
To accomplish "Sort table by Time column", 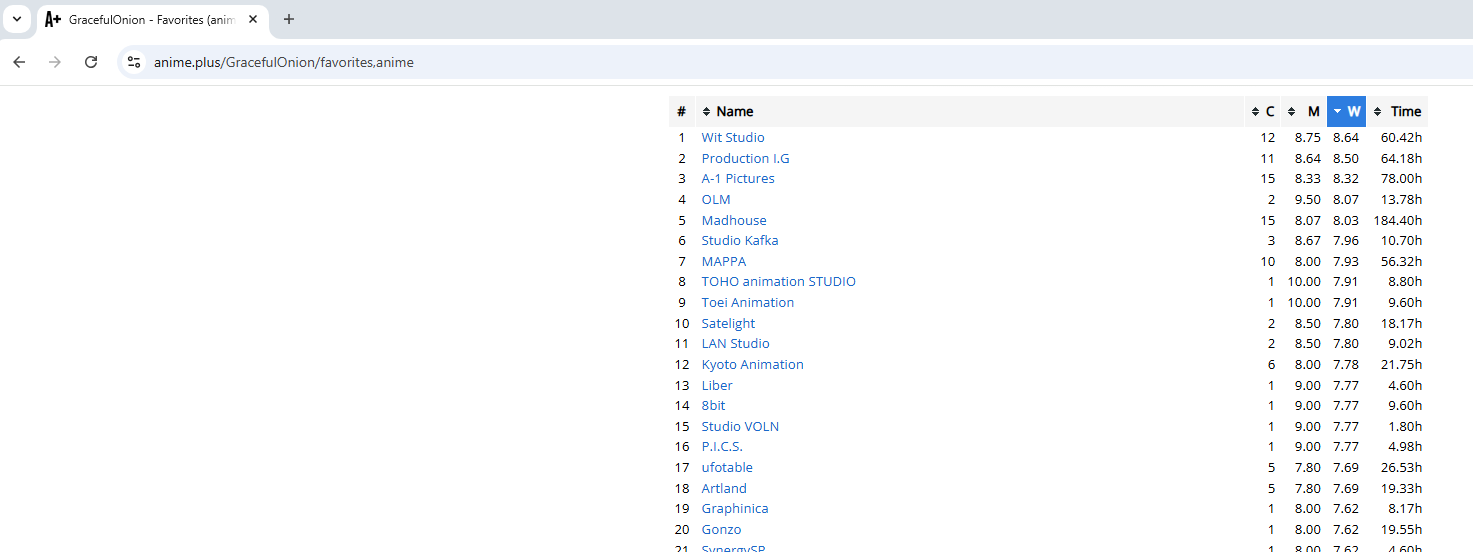I will pyautogui.click(x=1397, y=111).
